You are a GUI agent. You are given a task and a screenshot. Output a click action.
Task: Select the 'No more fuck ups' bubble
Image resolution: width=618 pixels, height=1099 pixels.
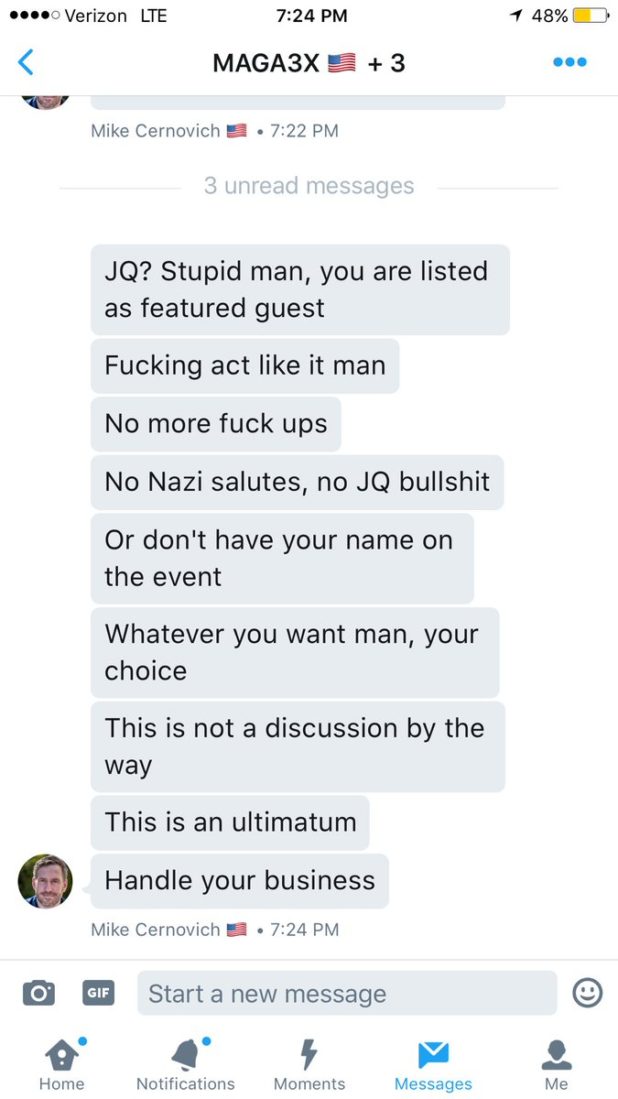(216, 424)
